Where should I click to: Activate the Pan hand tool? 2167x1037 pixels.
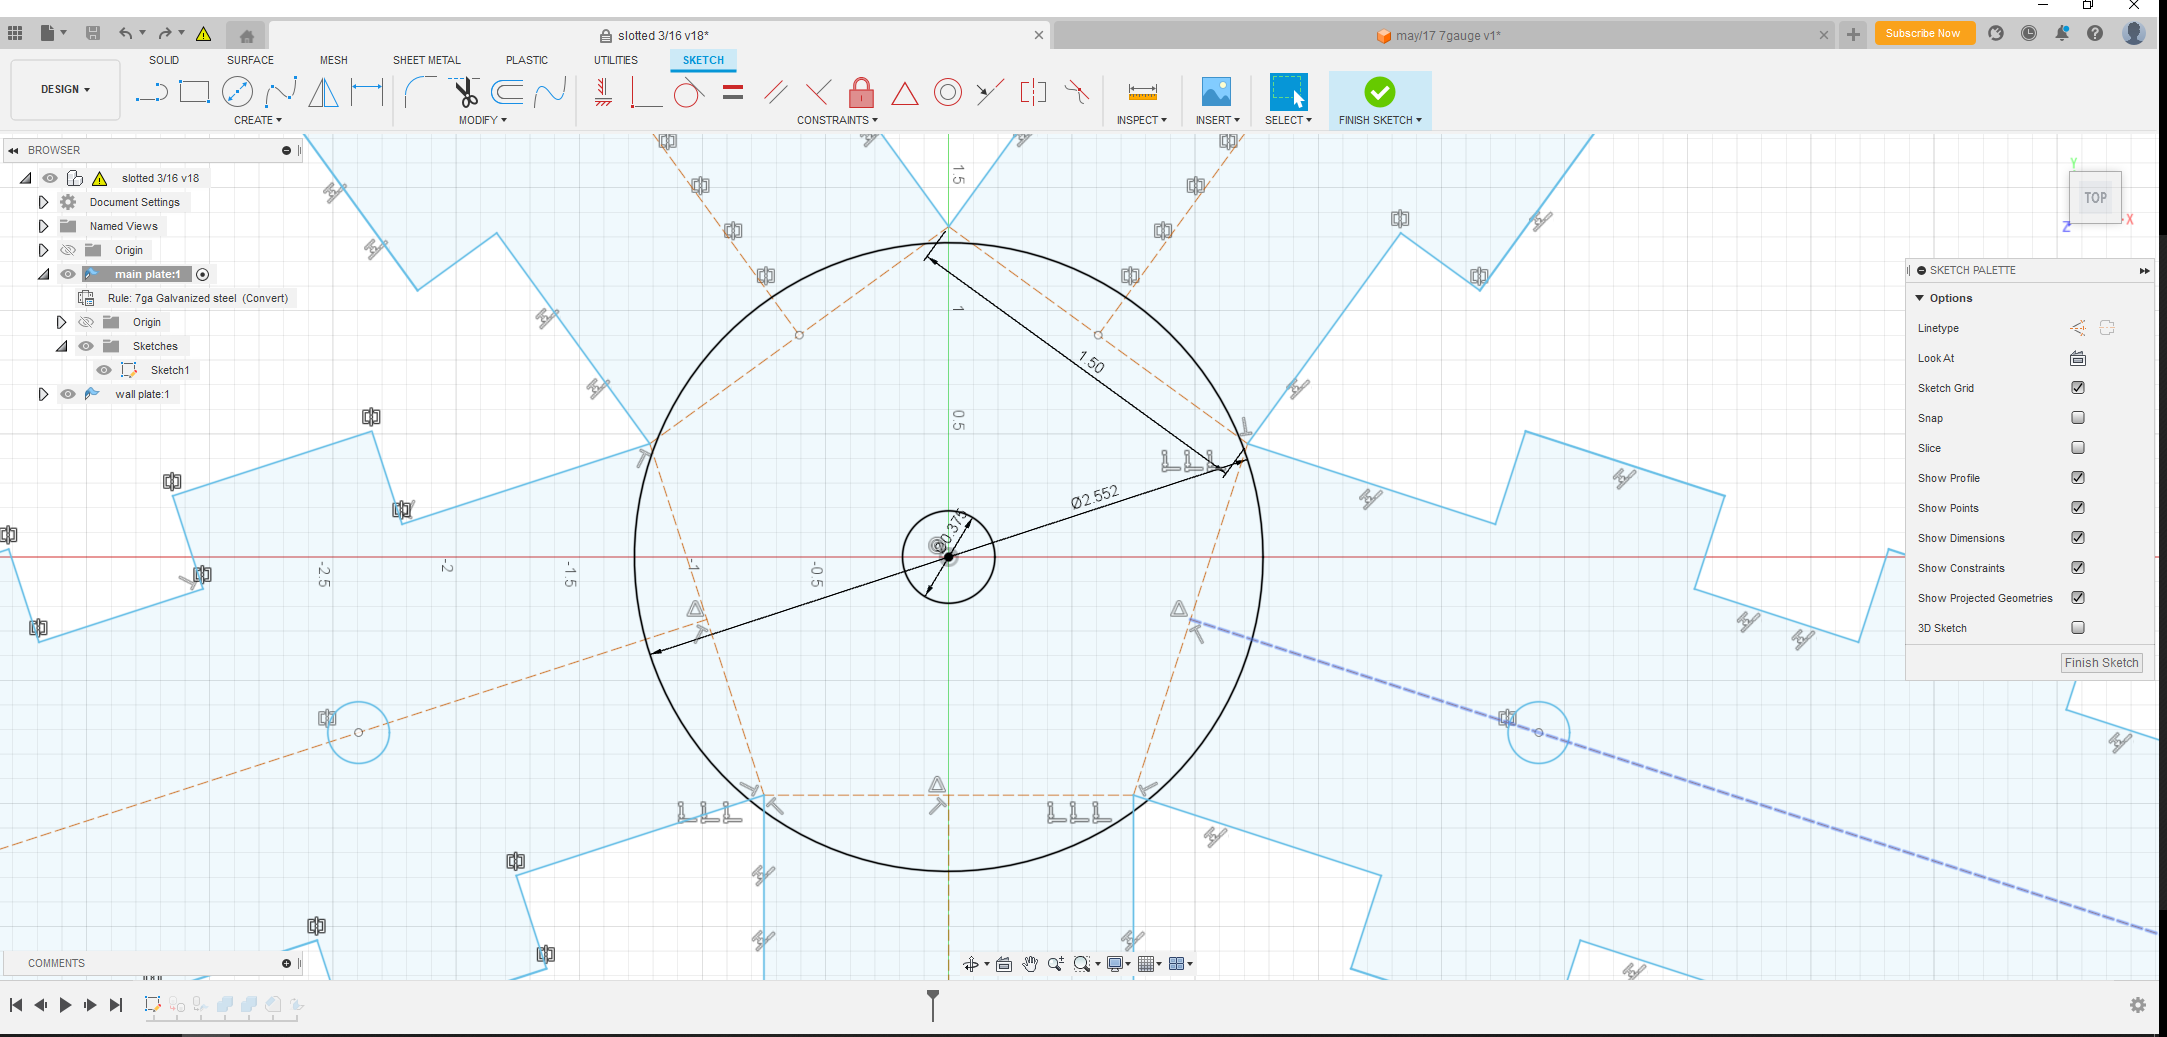point(1030,963)
